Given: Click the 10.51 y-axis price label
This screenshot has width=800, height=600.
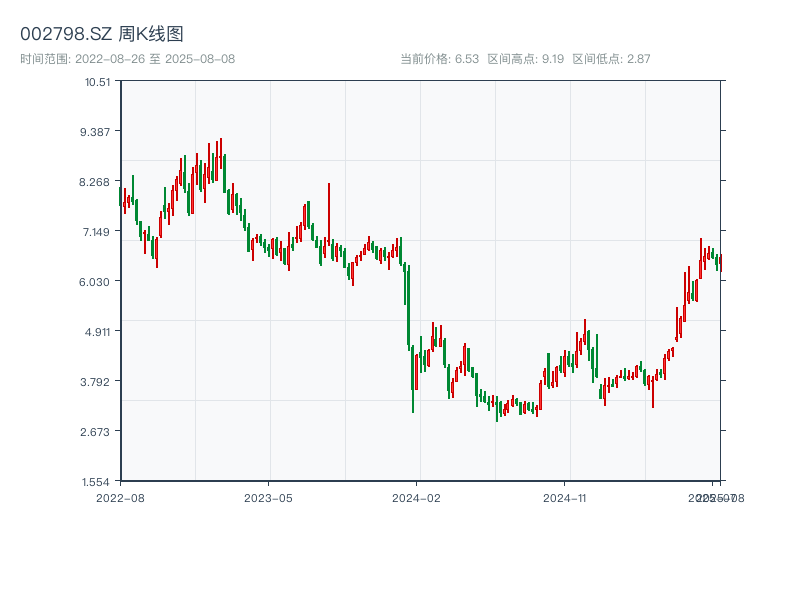Looking at the screenshot, I should pyautogui.click(x=97, y=82).
